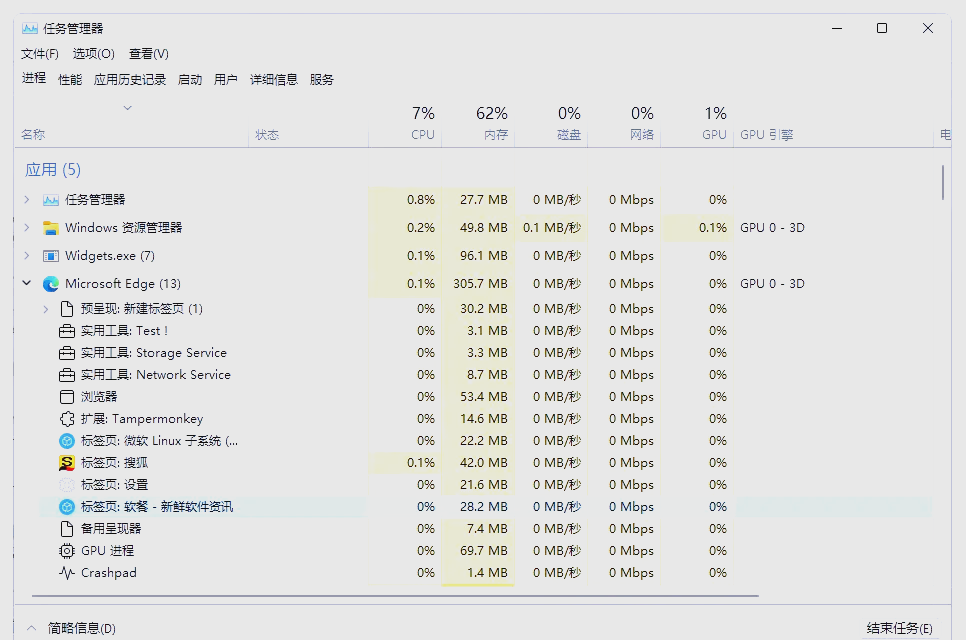
Task: Switch to the 启动 tab
Action: [x=190, y=79]
